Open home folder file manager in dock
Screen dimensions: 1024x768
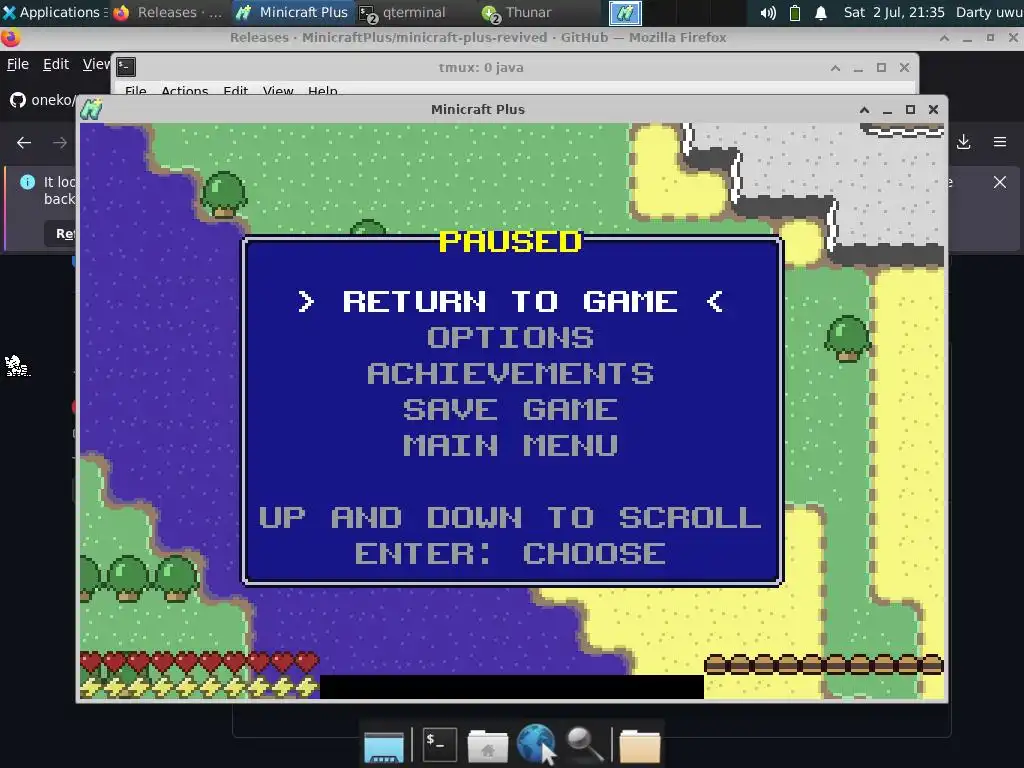(x=487, y=746)
